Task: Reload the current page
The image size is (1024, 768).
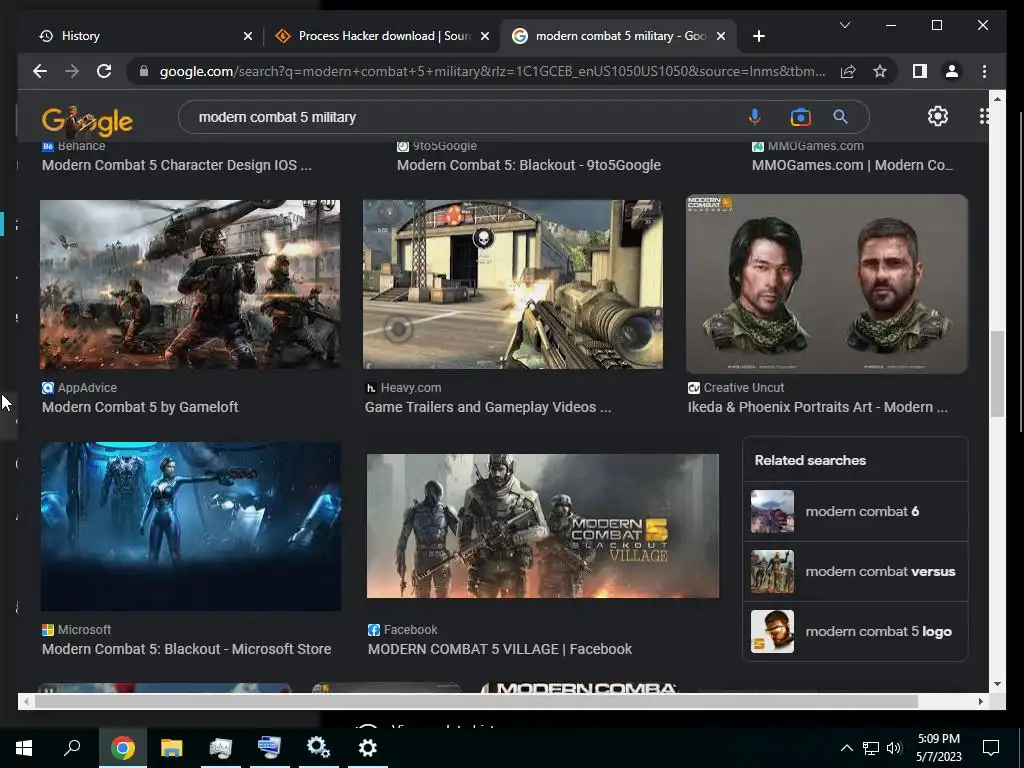Action: [x=104, y=71]
